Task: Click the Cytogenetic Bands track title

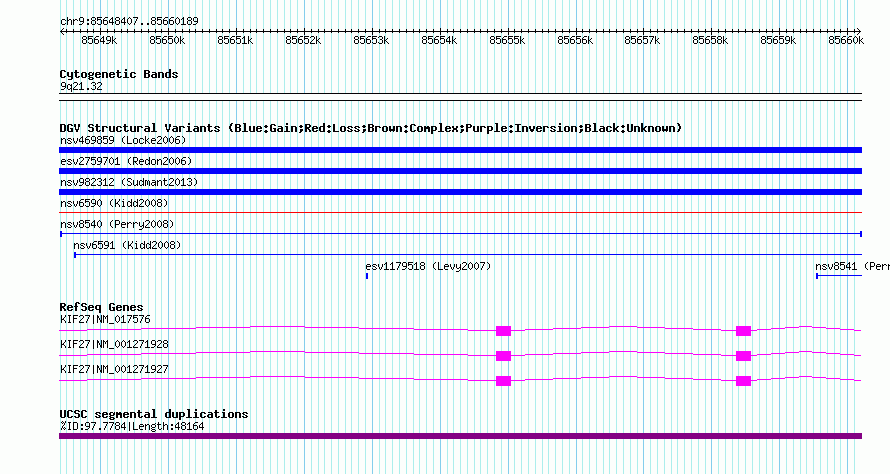Action: 119,74
